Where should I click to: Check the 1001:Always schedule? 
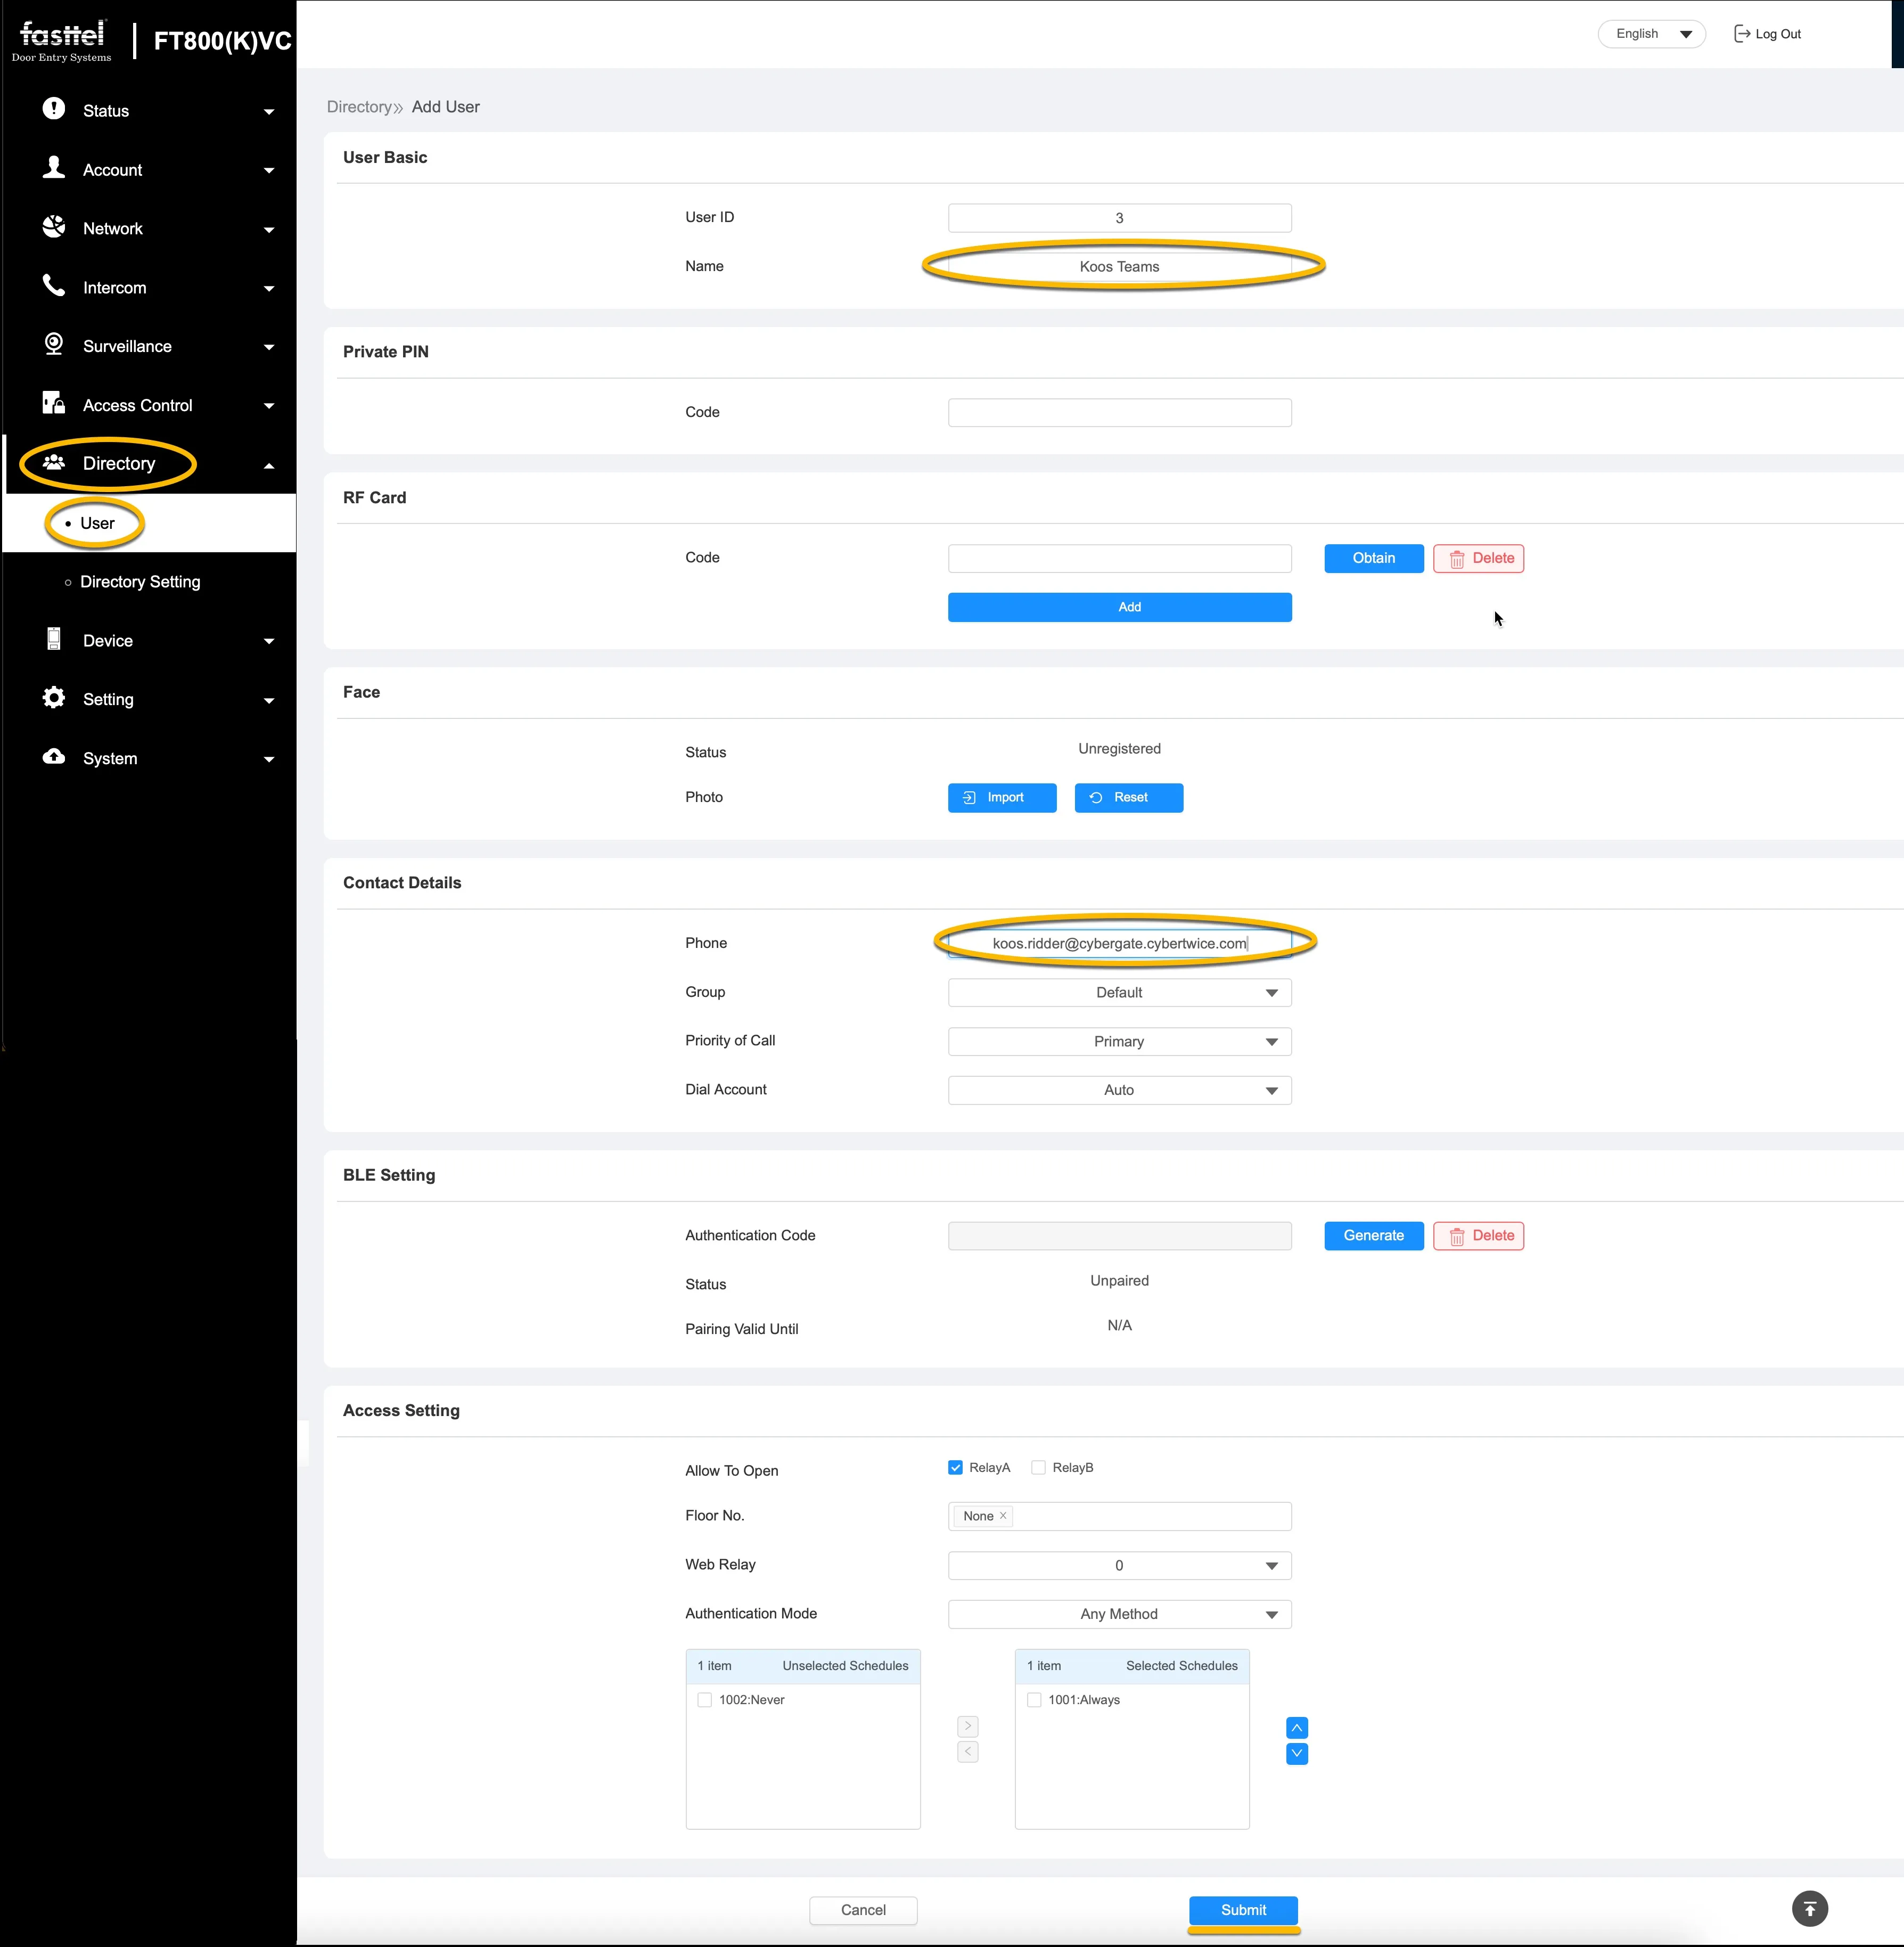(x=1034, y=1700)
